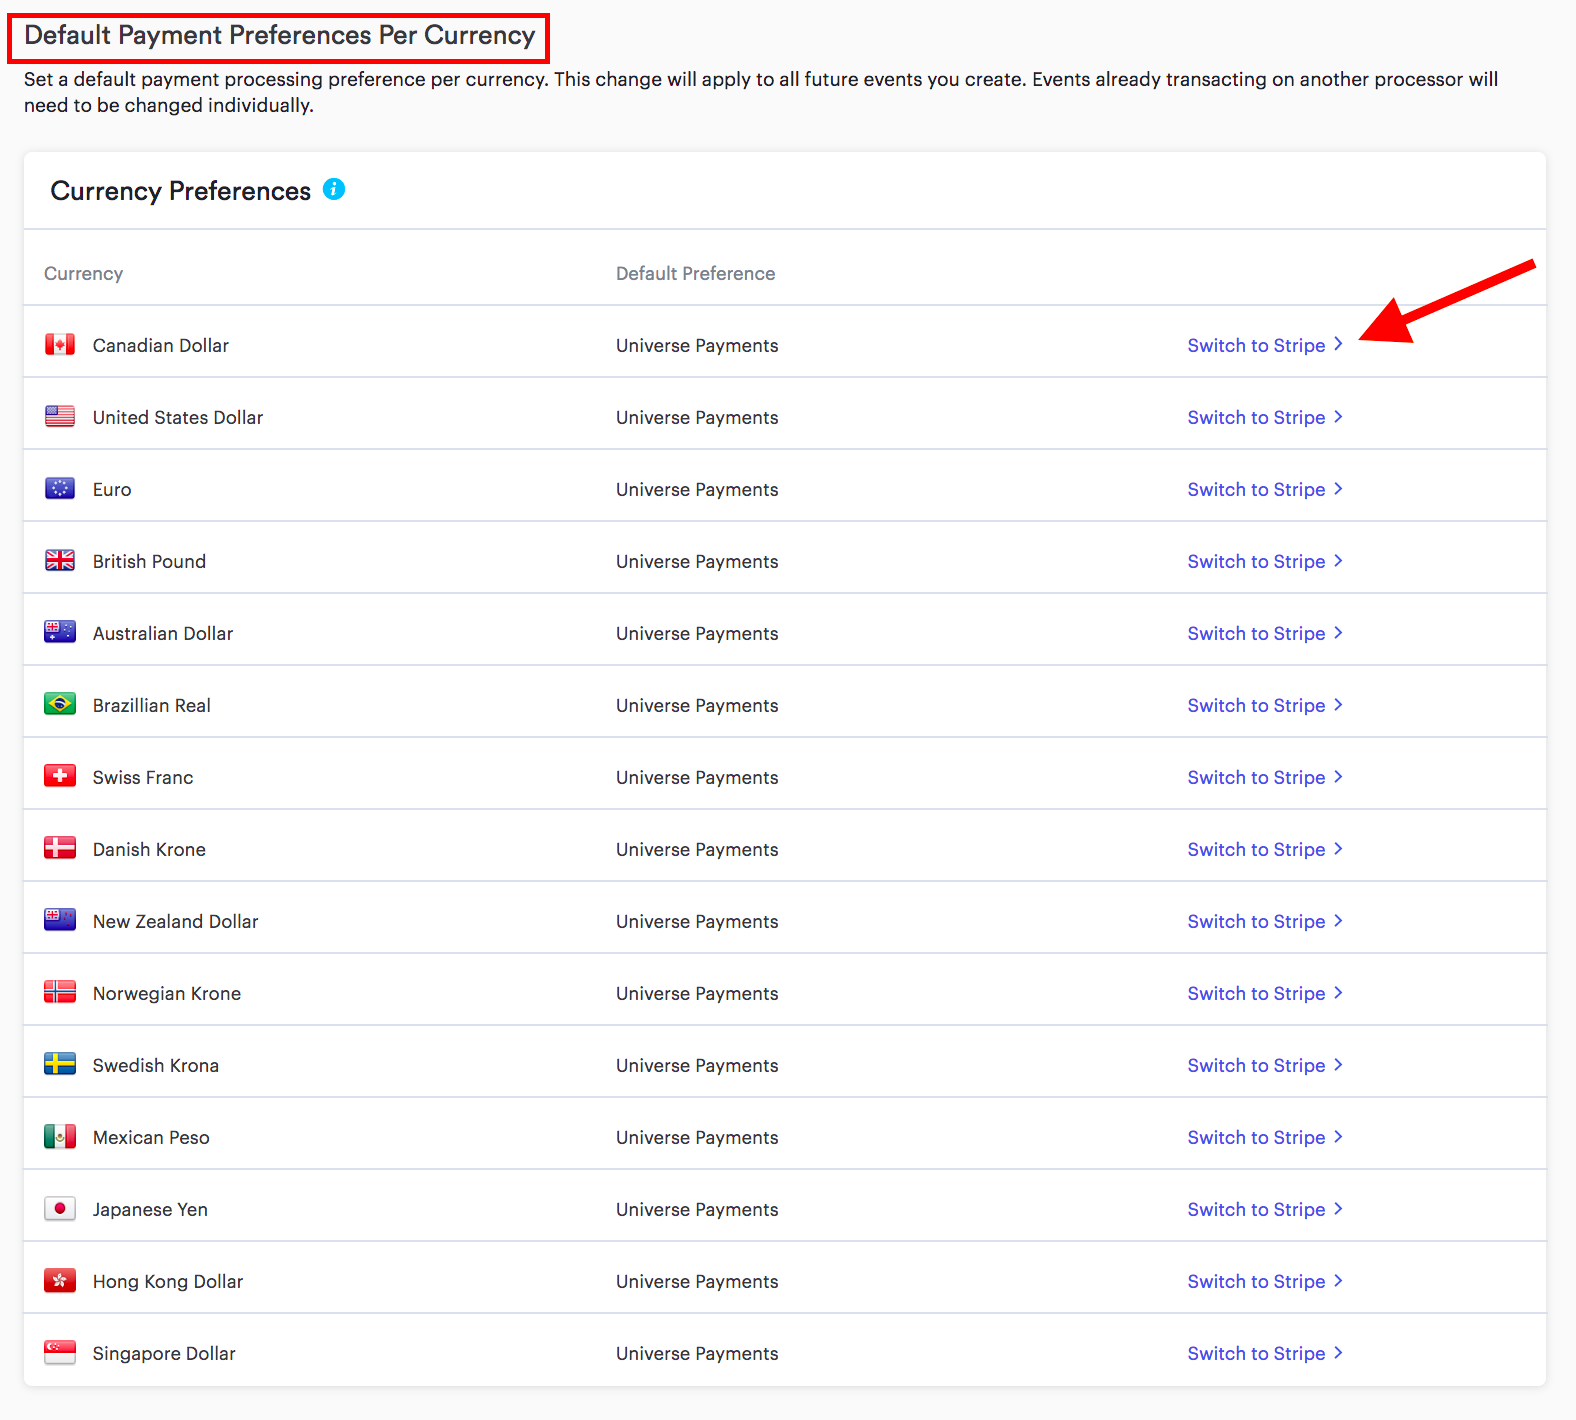Click the Swedish flag icon

60,1065
